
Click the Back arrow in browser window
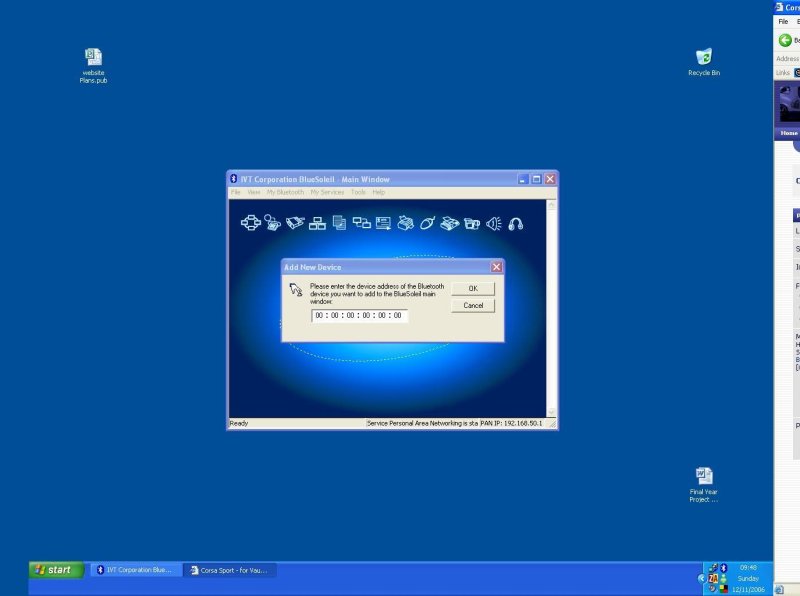pyautogui.click(x=785, y=40)
